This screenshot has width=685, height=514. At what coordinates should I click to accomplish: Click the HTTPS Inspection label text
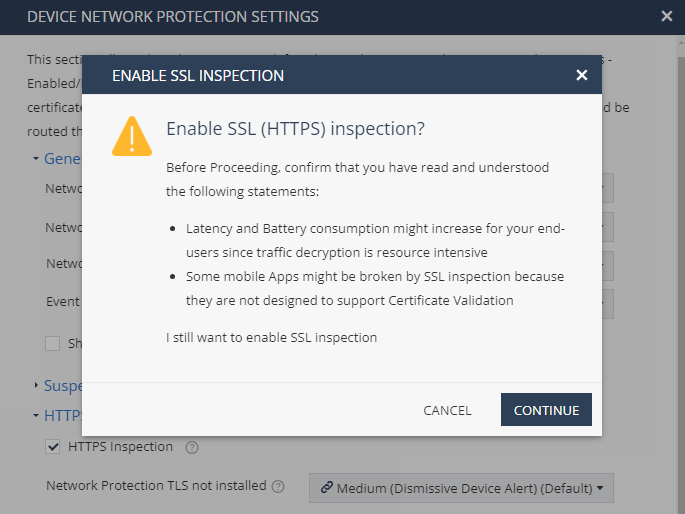point(121,447)
